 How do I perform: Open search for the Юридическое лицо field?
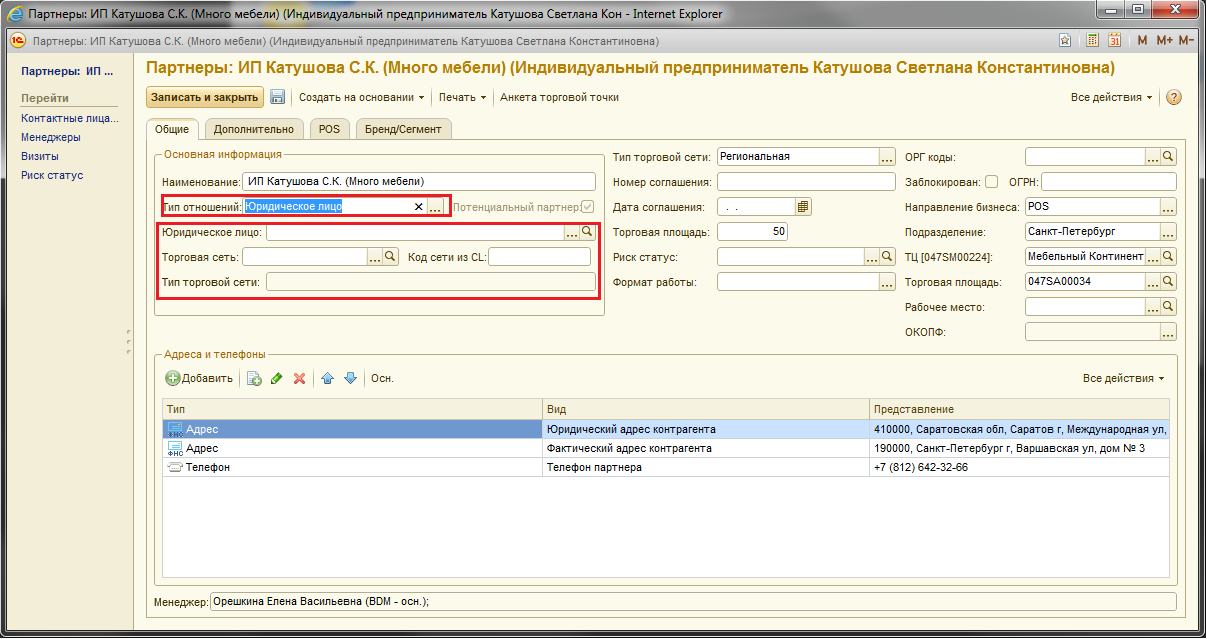tap(588, 232)
